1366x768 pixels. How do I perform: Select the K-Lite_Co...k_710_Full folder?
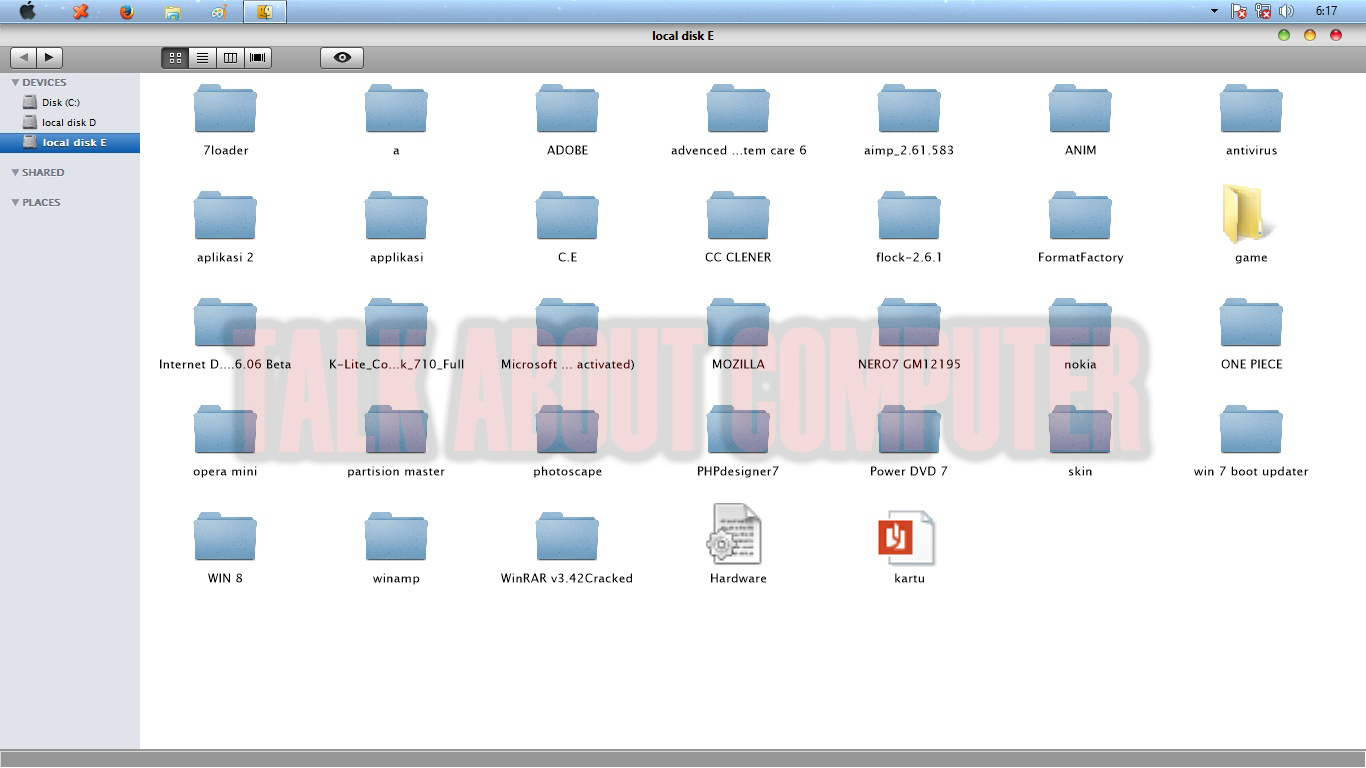click(x=396, y=334)
